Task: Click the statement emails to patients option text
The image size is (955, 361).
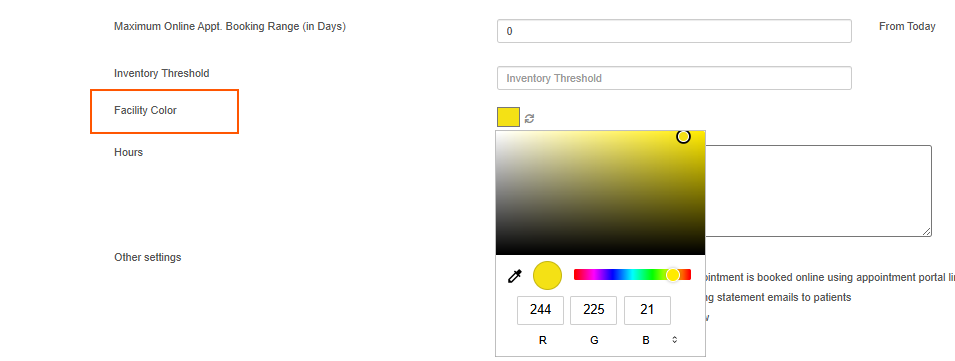Action: [x=784, y=297]
